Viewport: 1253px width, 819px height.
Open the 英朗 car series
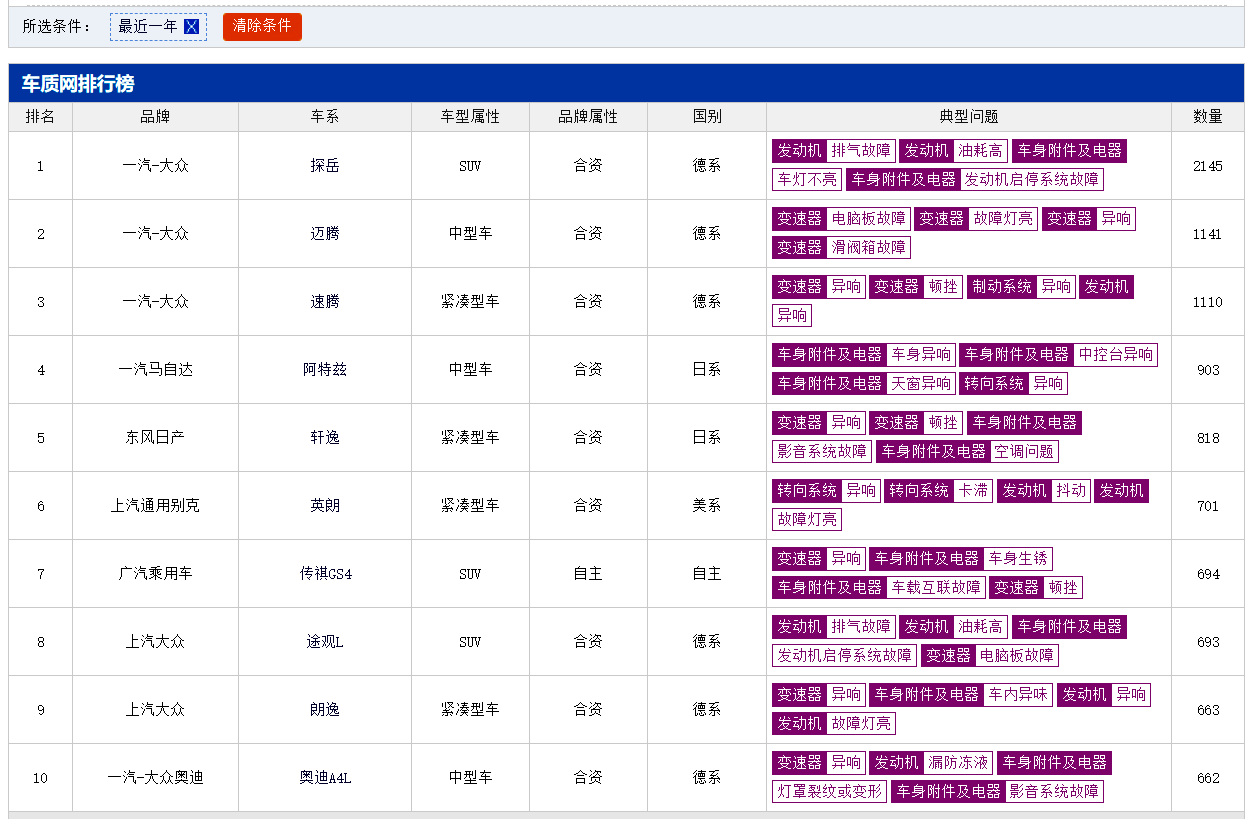[x=325, y=506]
